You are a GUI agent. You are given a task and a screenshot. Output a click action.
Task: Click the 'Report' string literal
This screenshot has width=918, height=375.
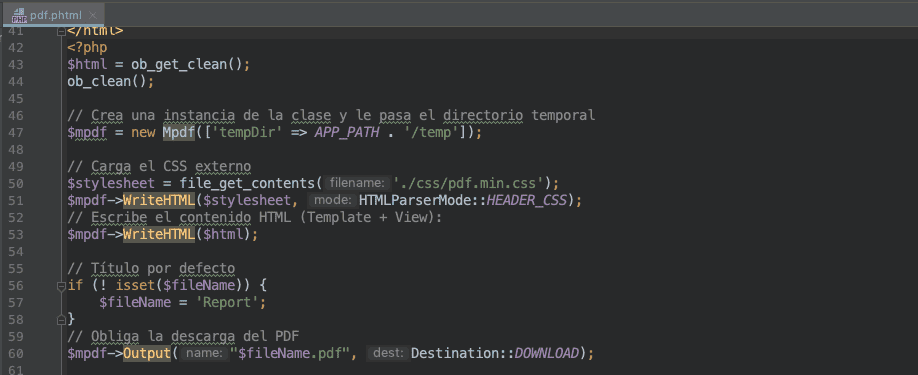coord(227,302)
